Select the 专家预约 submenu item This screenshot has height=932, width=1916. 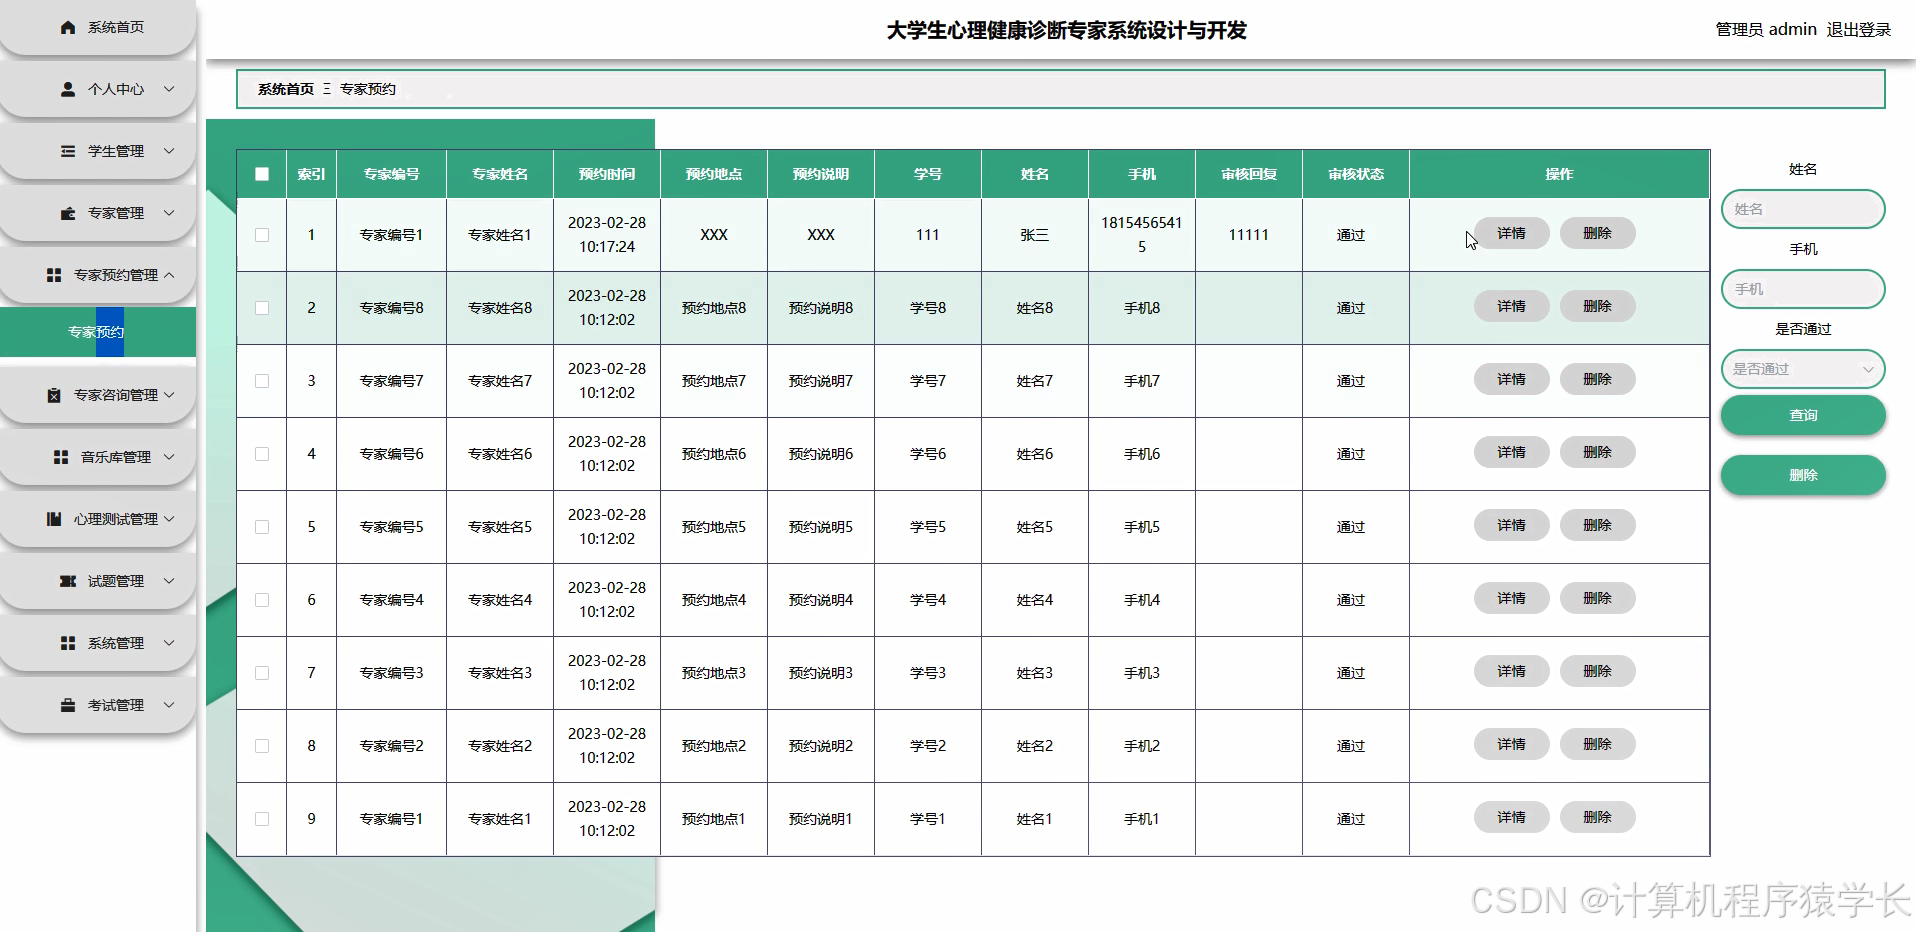coord(98,332)
